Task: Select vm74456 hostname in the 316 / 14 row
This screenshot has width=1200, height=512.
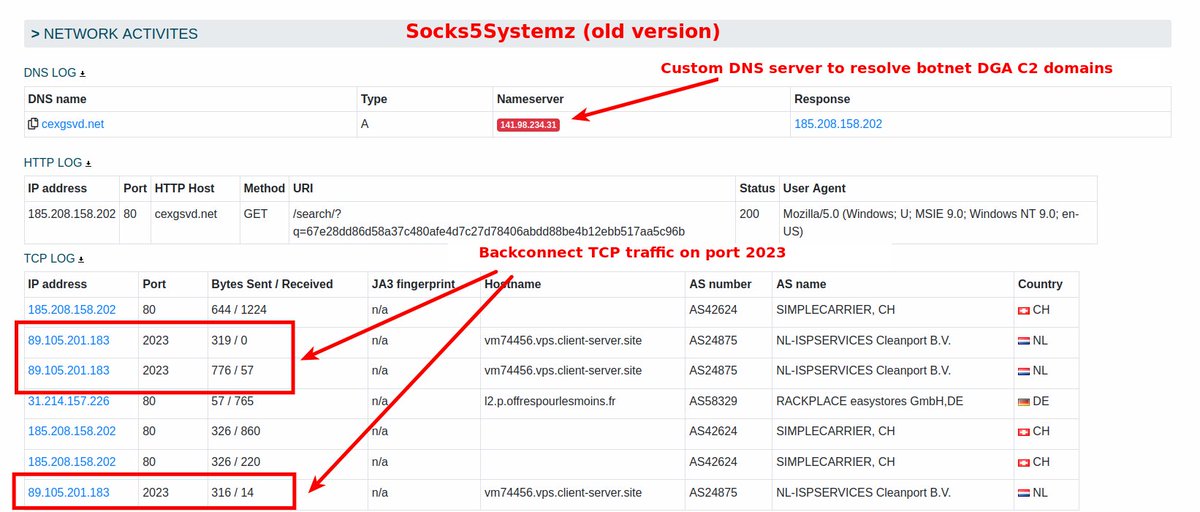Action: pyautogui.click(x=563, y=492)
